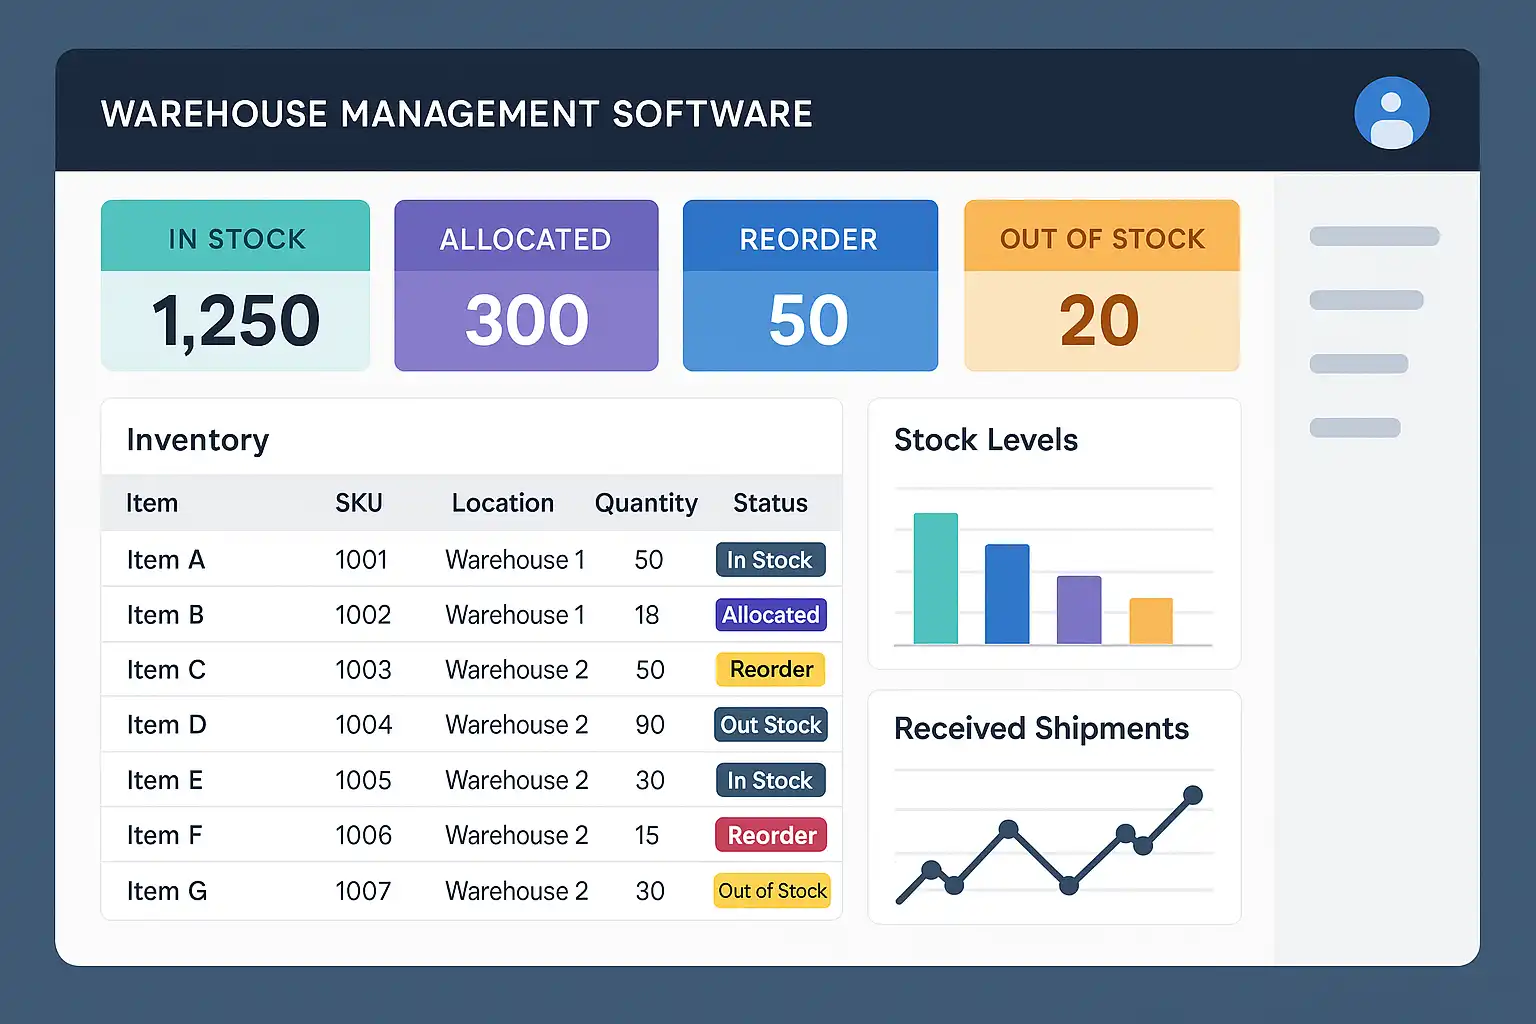Open the Allocated summary card
1536x1024 pixels.
pos(526,286)
